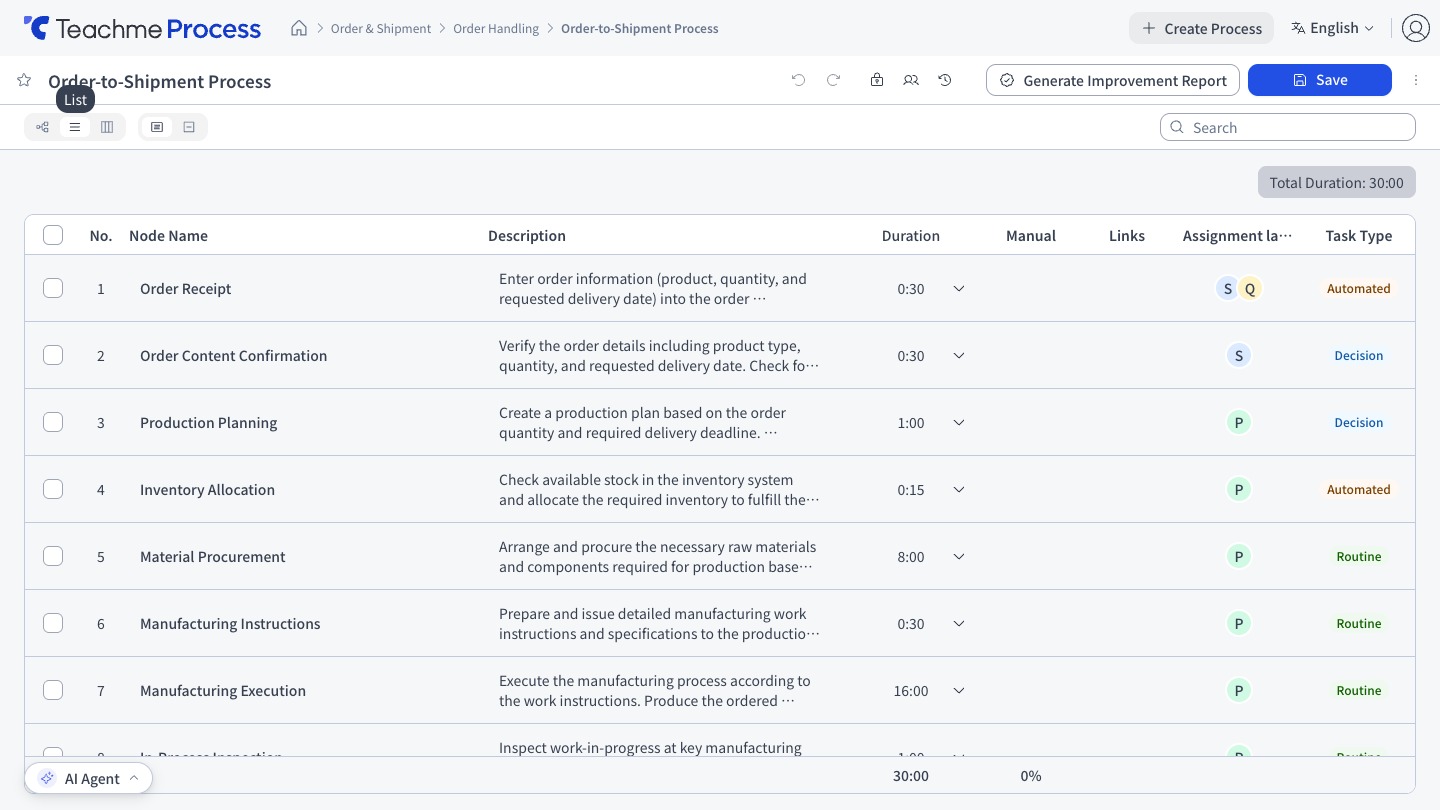Expand duration dropdown for Order Content Confirmation
The height and width of the screenshot is (810, 1440).
[x=959, y=356]
